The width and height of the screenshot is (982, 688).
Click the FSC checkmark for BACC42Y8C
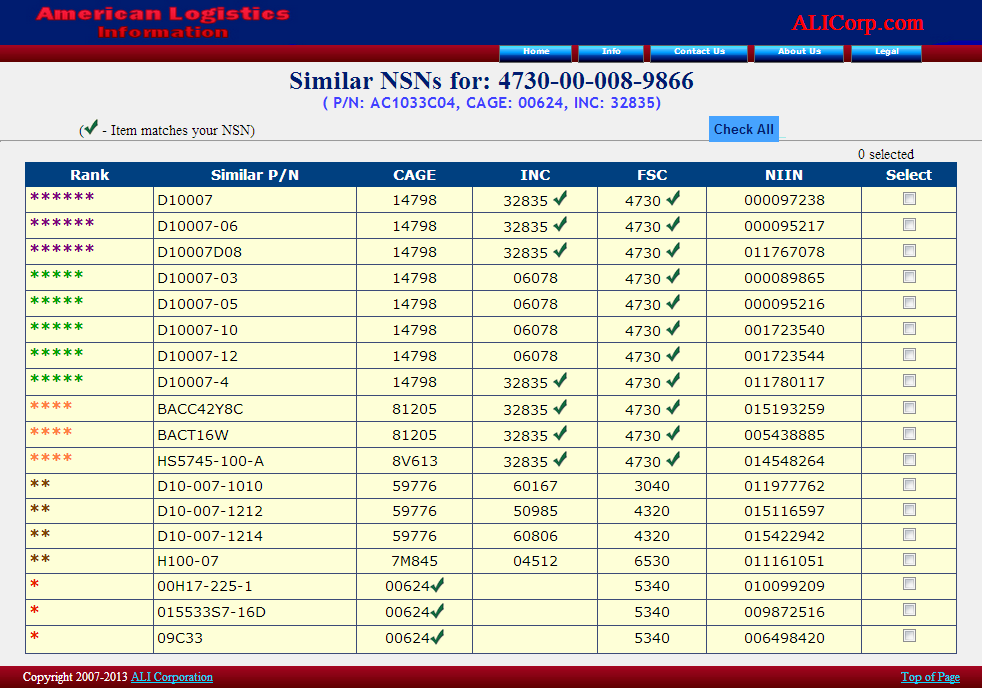(x=674, y=407)
